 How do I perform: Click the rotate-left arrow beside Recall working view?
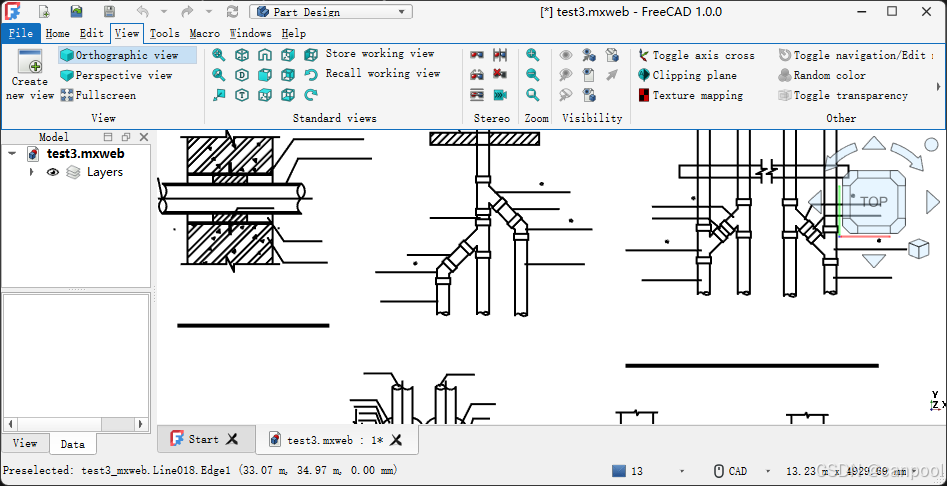pyautogui.click(x=311, y=75)
